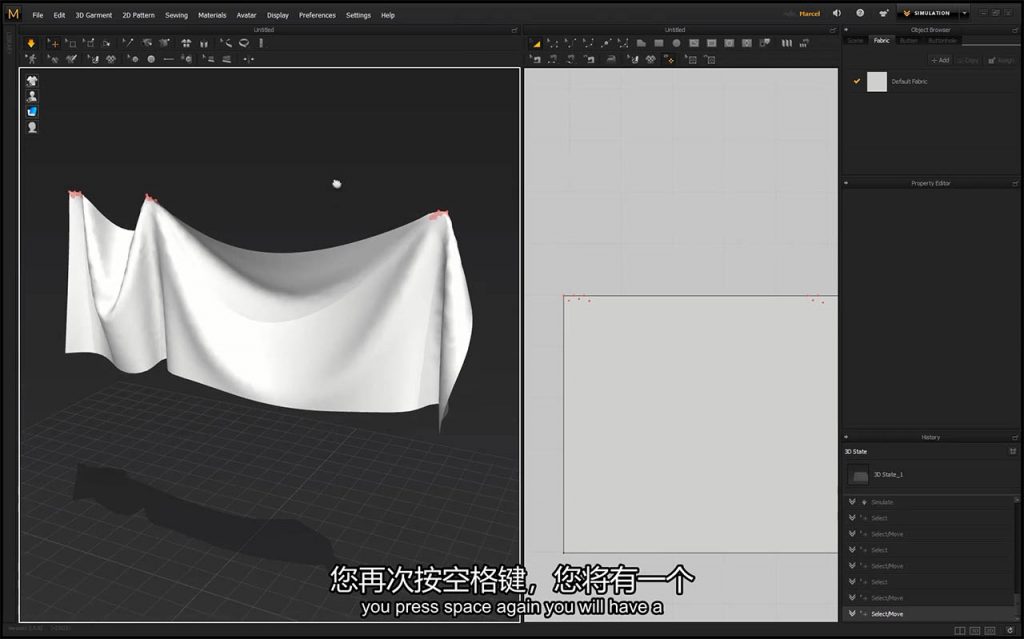Collapse the Property Editor panel arrow
The image size is (1024, 639).
pos(846,184)
